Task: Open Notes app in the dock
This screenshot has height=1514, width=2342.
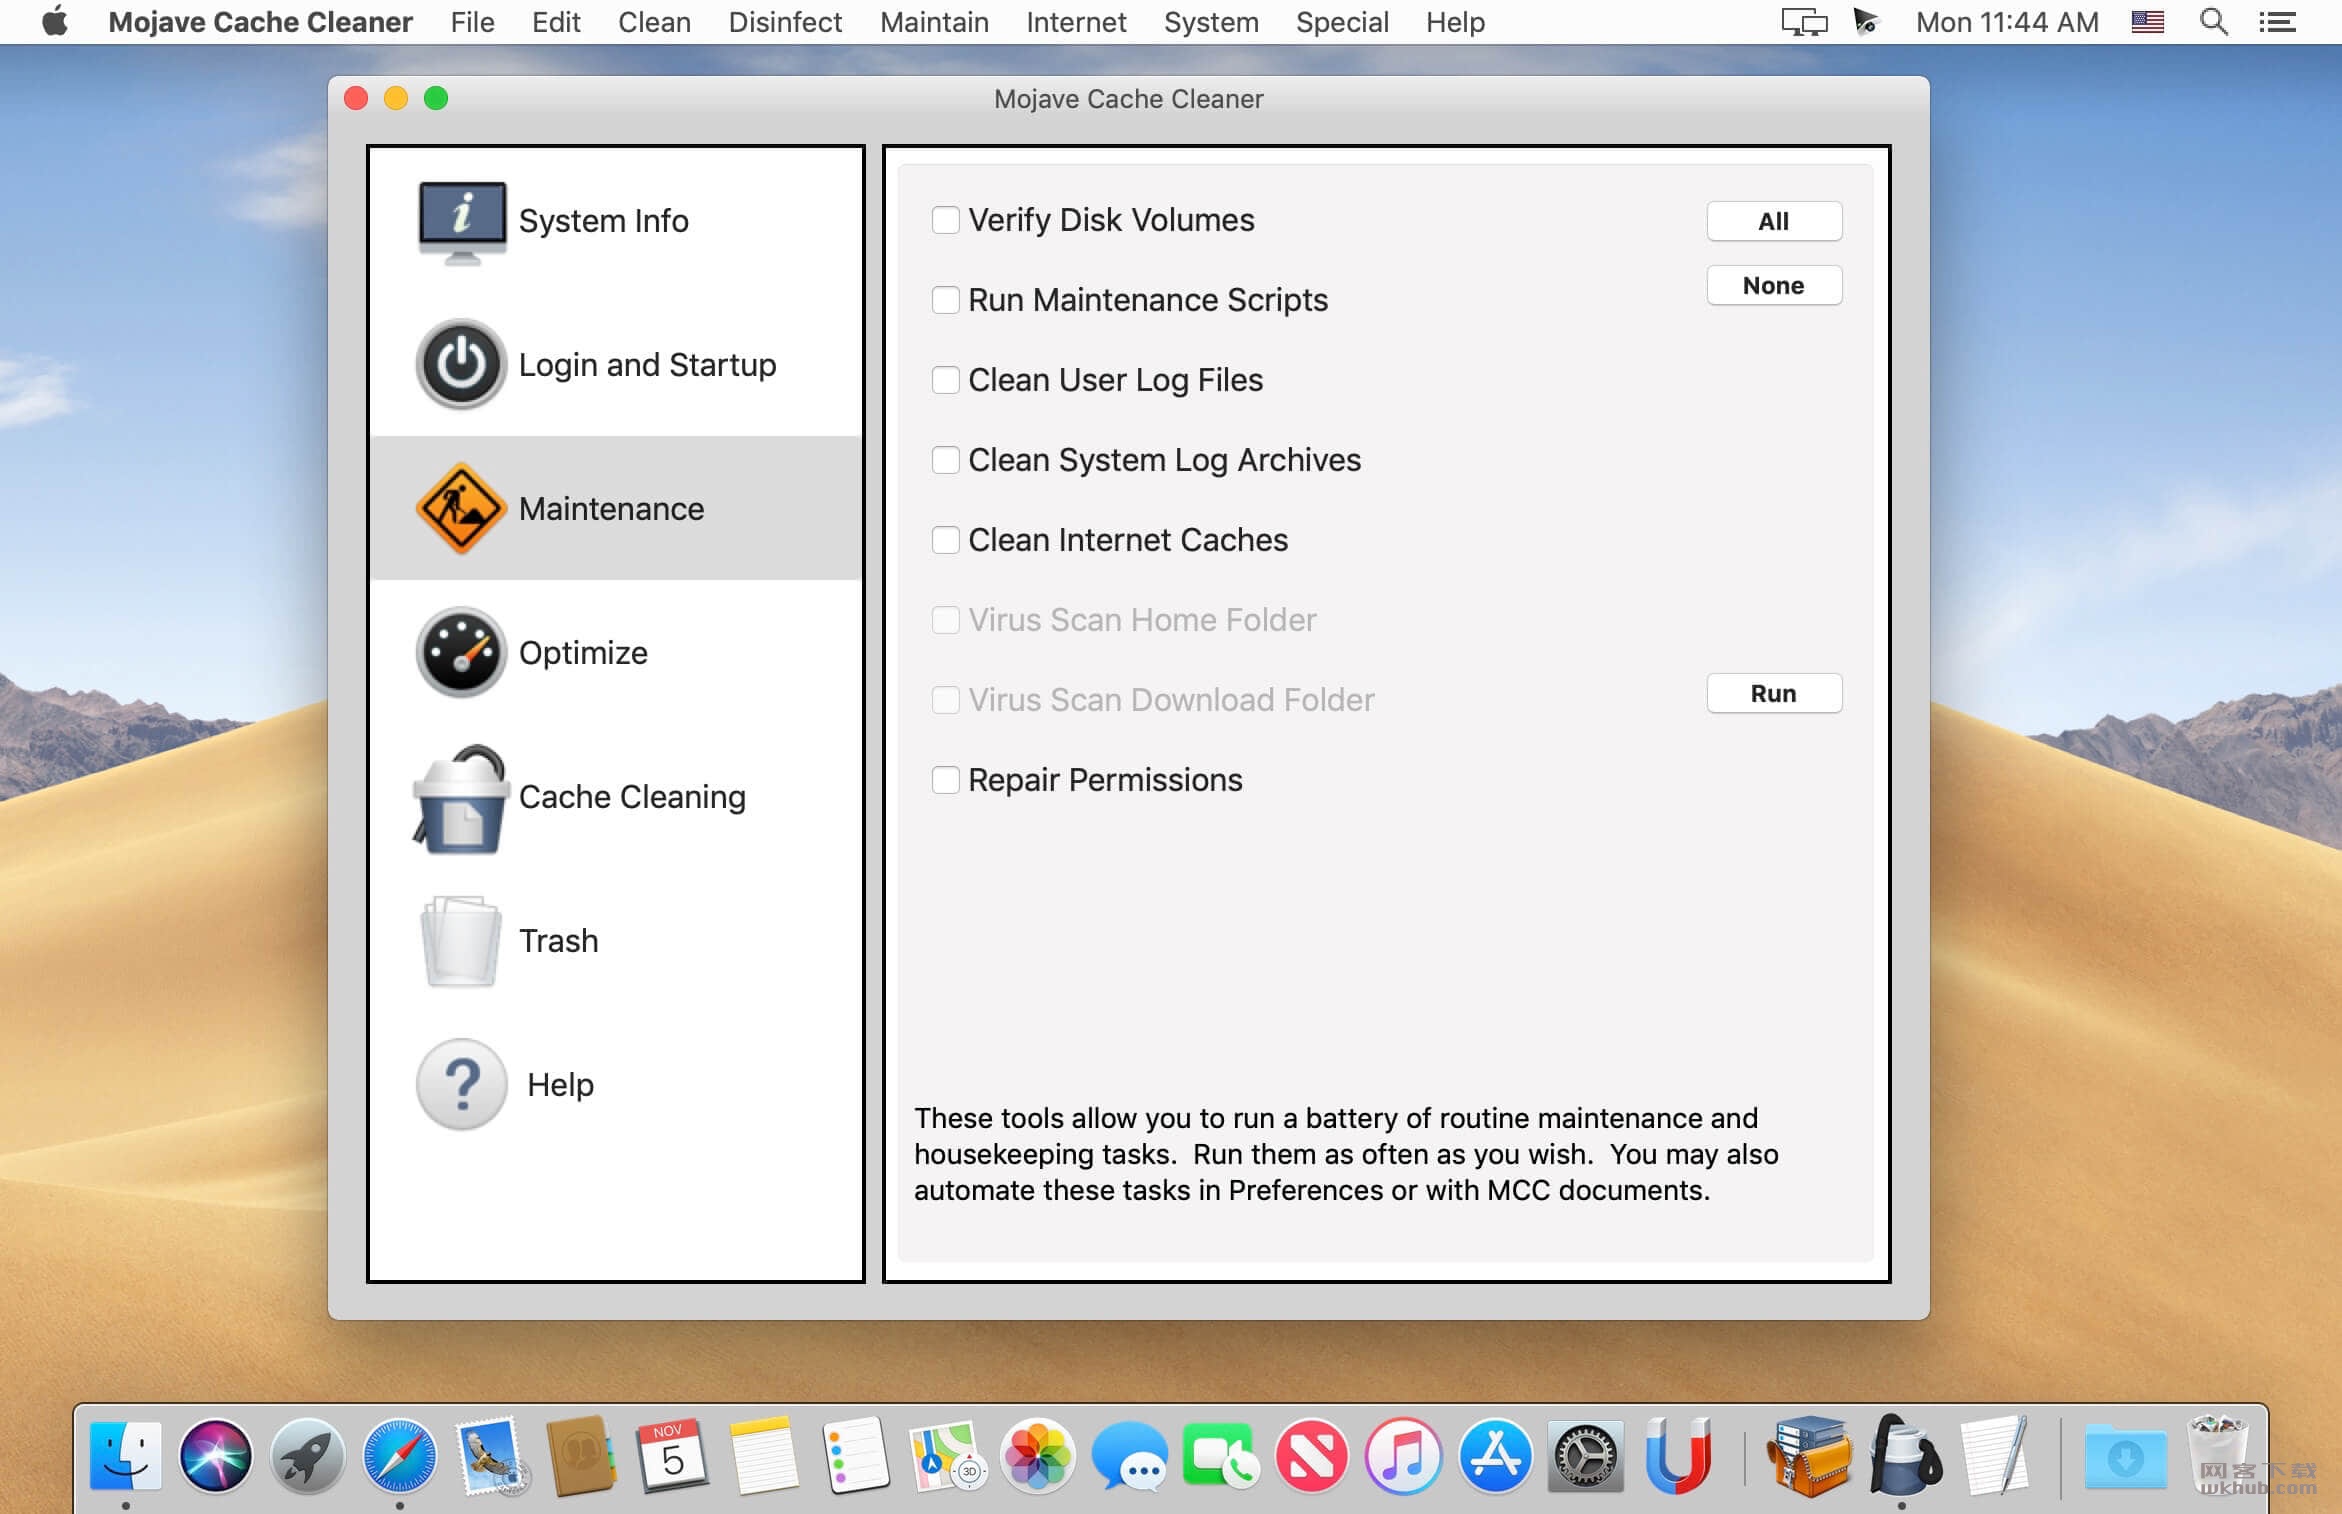Action: [x=764, y=1456]
